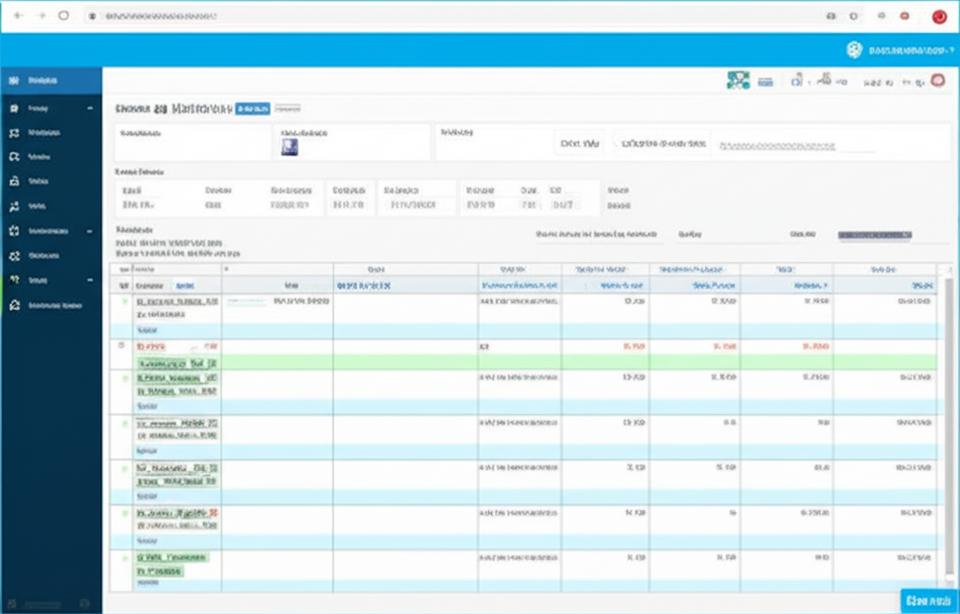
Task: Tick the checkbox on the third table row
Action: [x=125, y=379]
